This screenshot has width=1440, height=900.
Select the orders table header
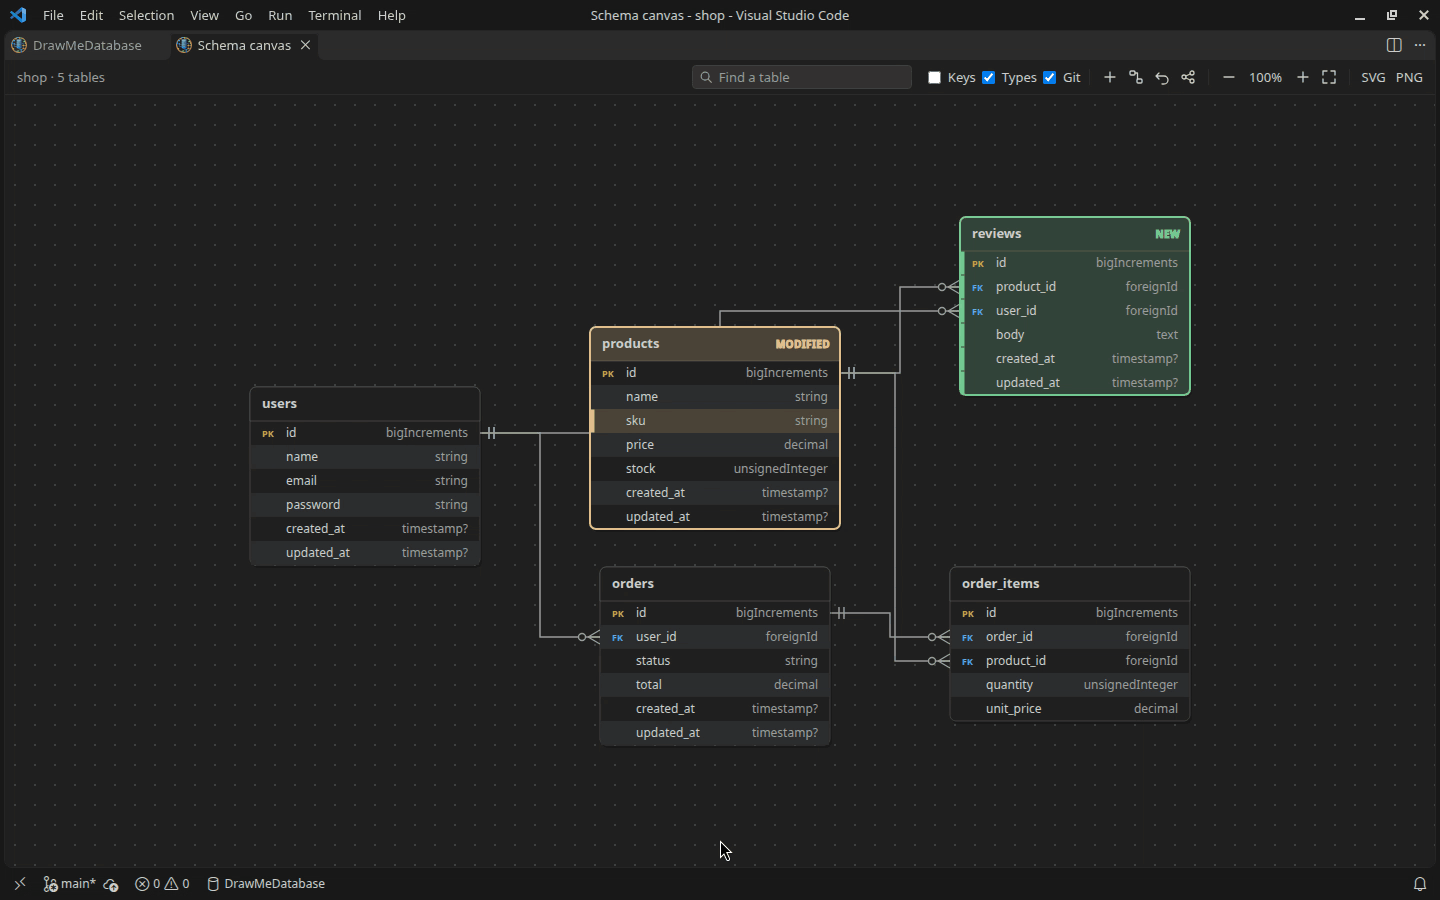tap(715, 584)
